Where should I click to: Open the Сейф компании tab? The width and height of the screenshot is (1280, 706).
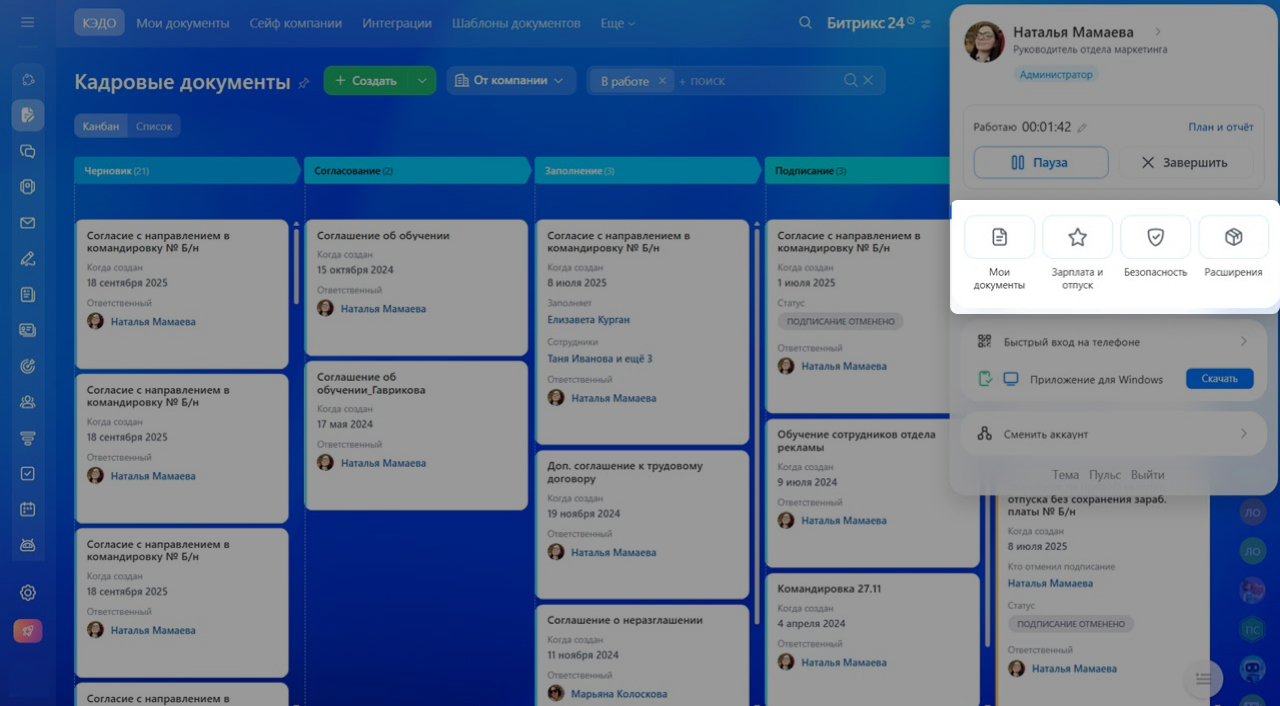295,23
